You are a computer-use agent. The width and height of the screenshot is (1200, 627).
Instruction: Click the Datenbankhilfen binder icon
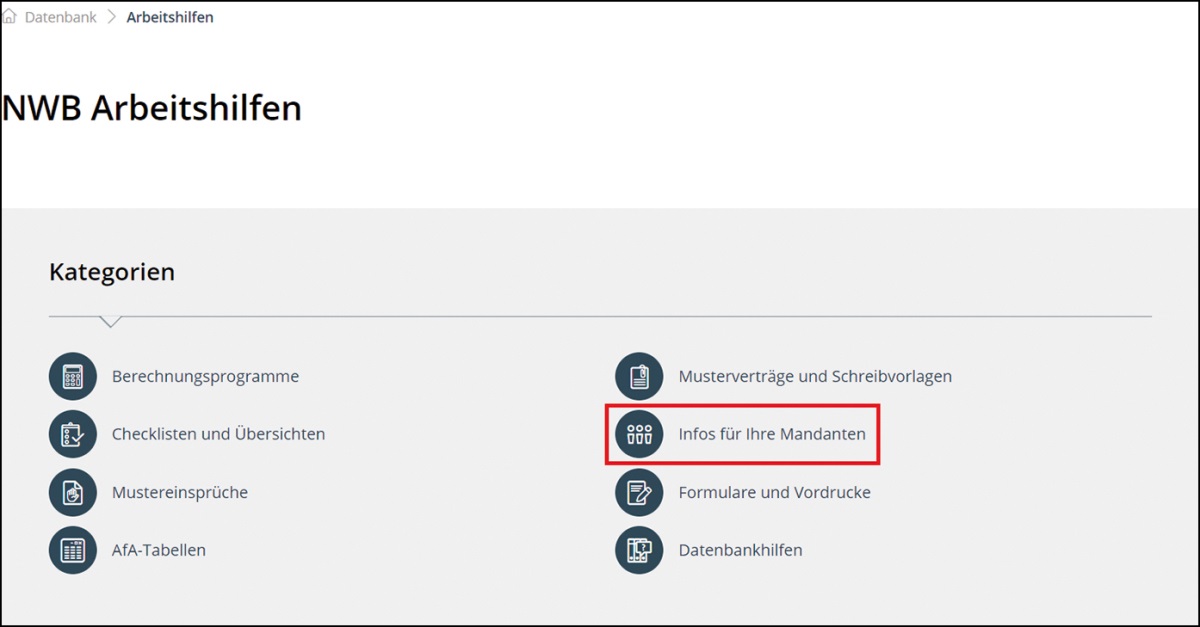click(639, 550)
